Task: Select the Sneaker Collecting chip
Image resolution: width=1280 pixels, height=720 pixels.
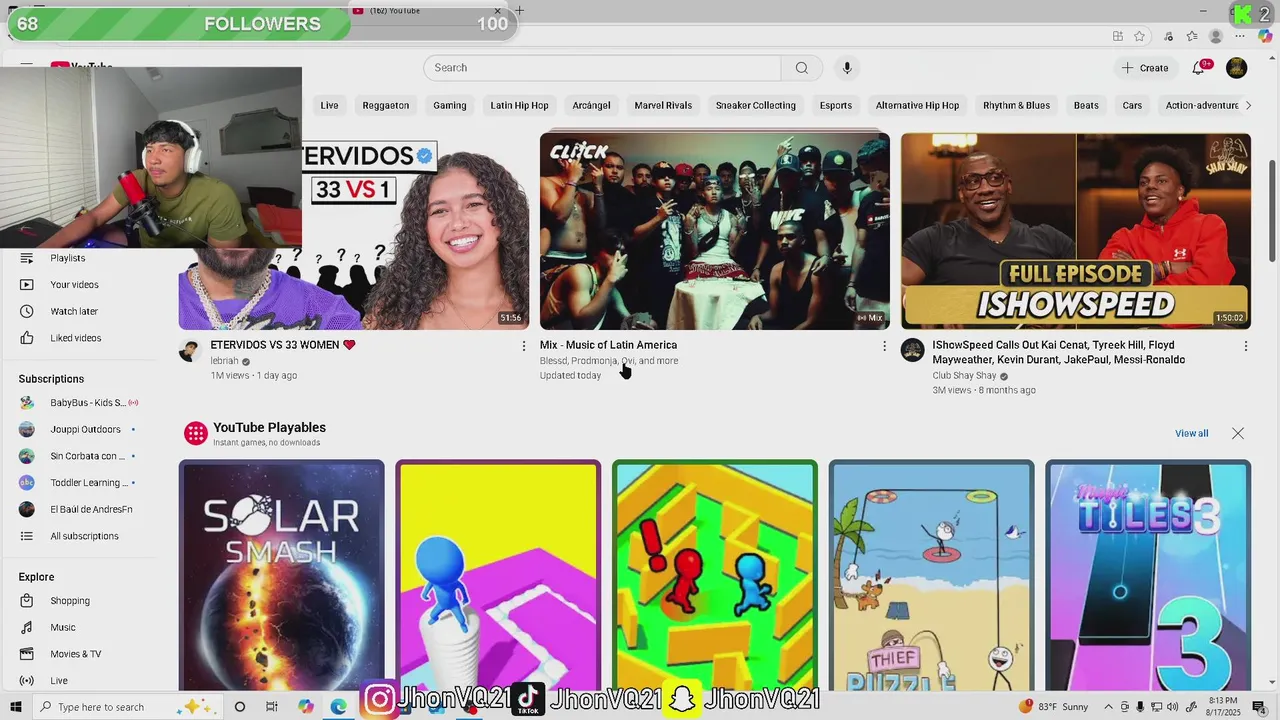Action: pyautogui.click(x=756, y=105)
